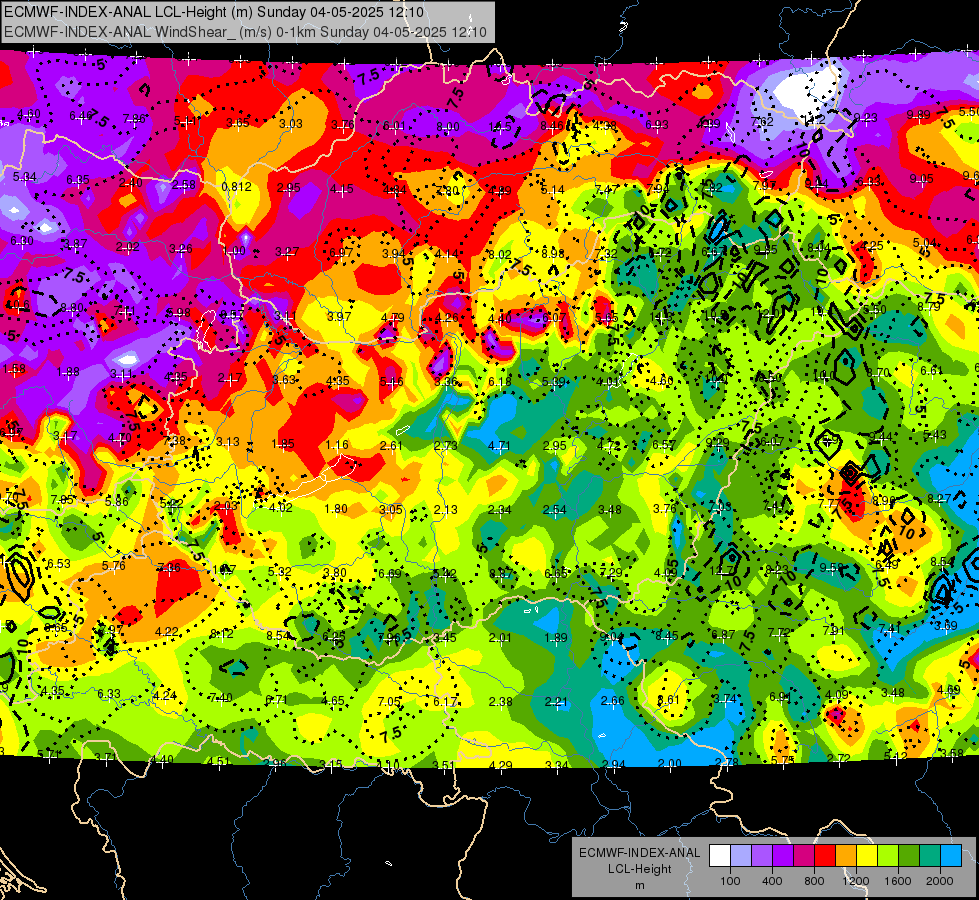Click the sky blue legend swatch
979x900 pixels.
coord(951,856)
